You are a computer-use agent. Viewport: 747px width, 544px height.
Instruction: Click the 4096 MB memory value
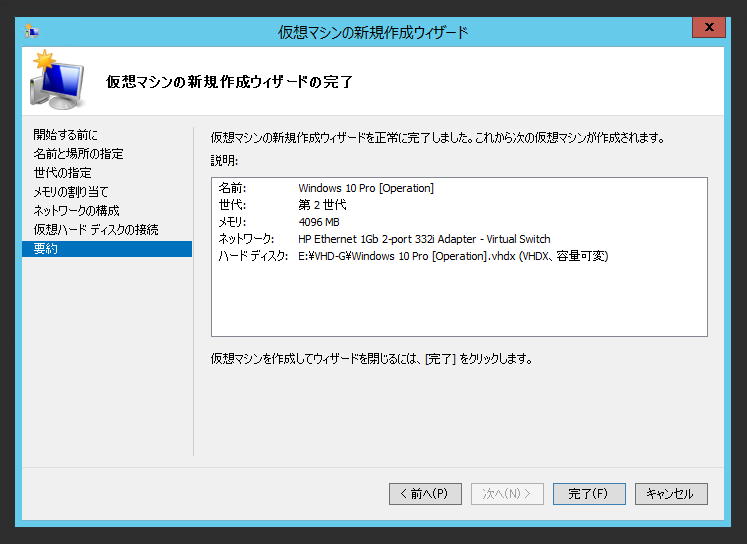coord(319,222)
